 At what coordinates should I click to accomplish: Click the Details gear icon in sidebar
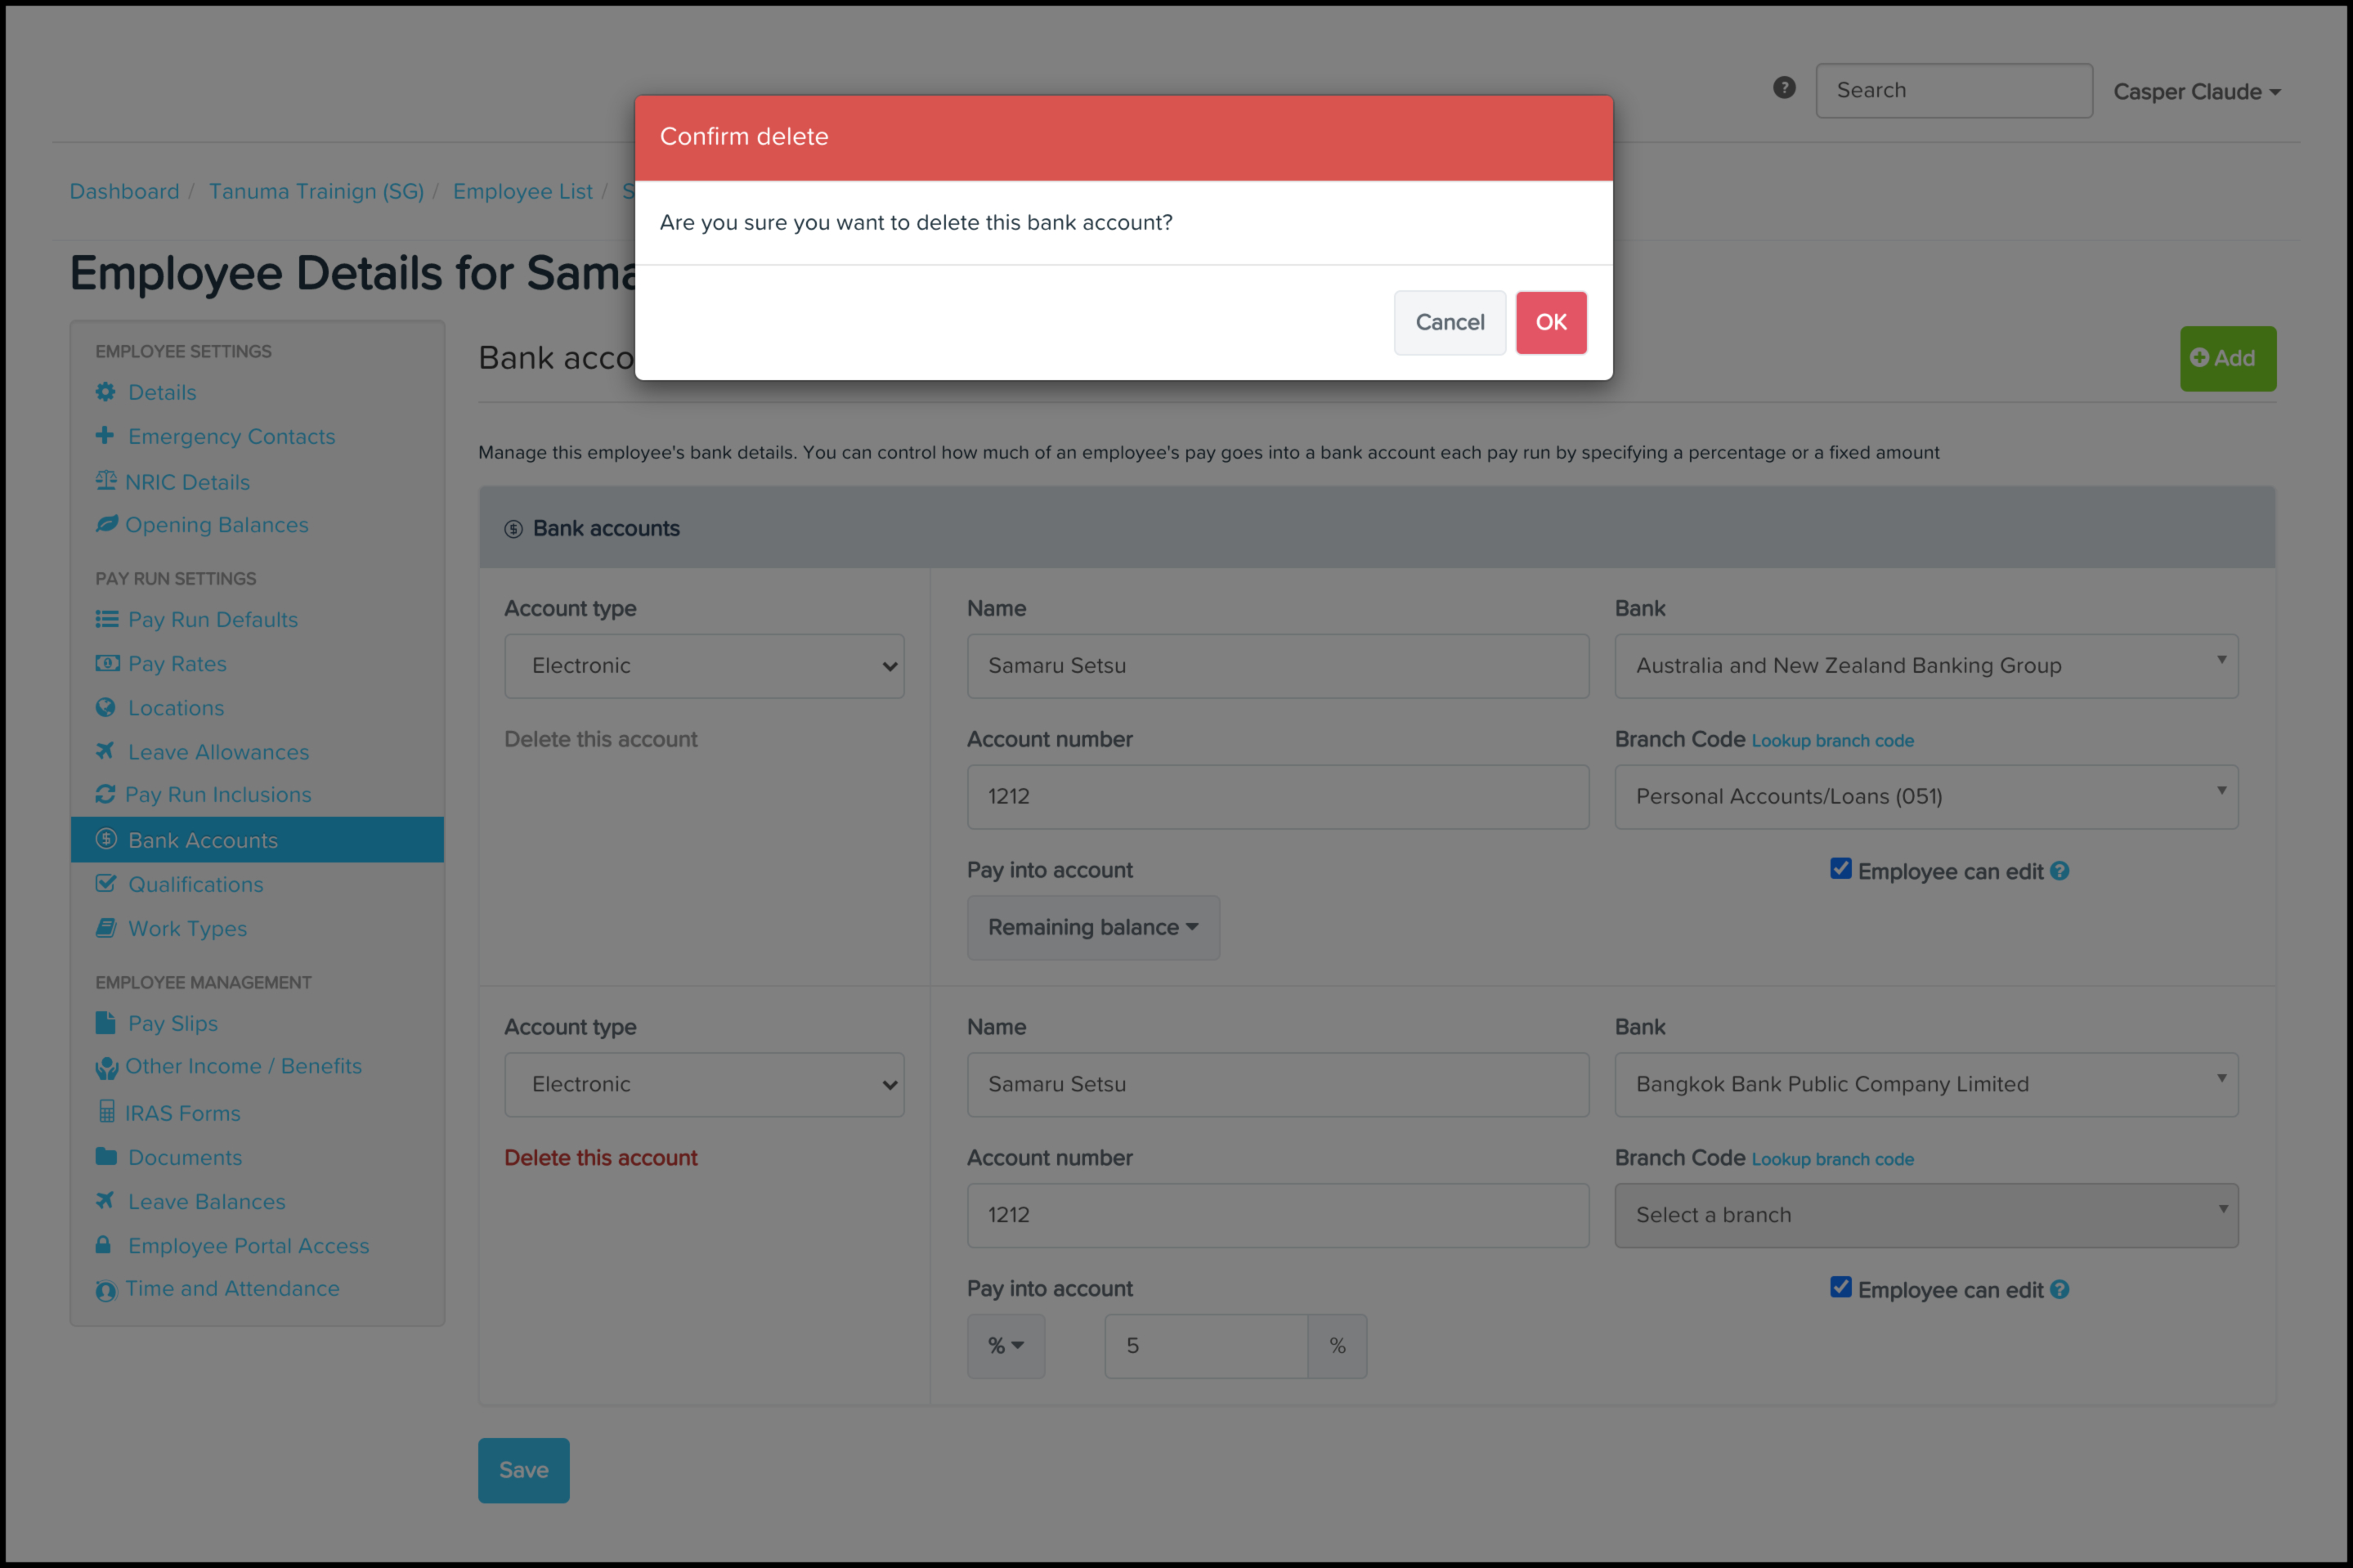click(x=106, y=392)
